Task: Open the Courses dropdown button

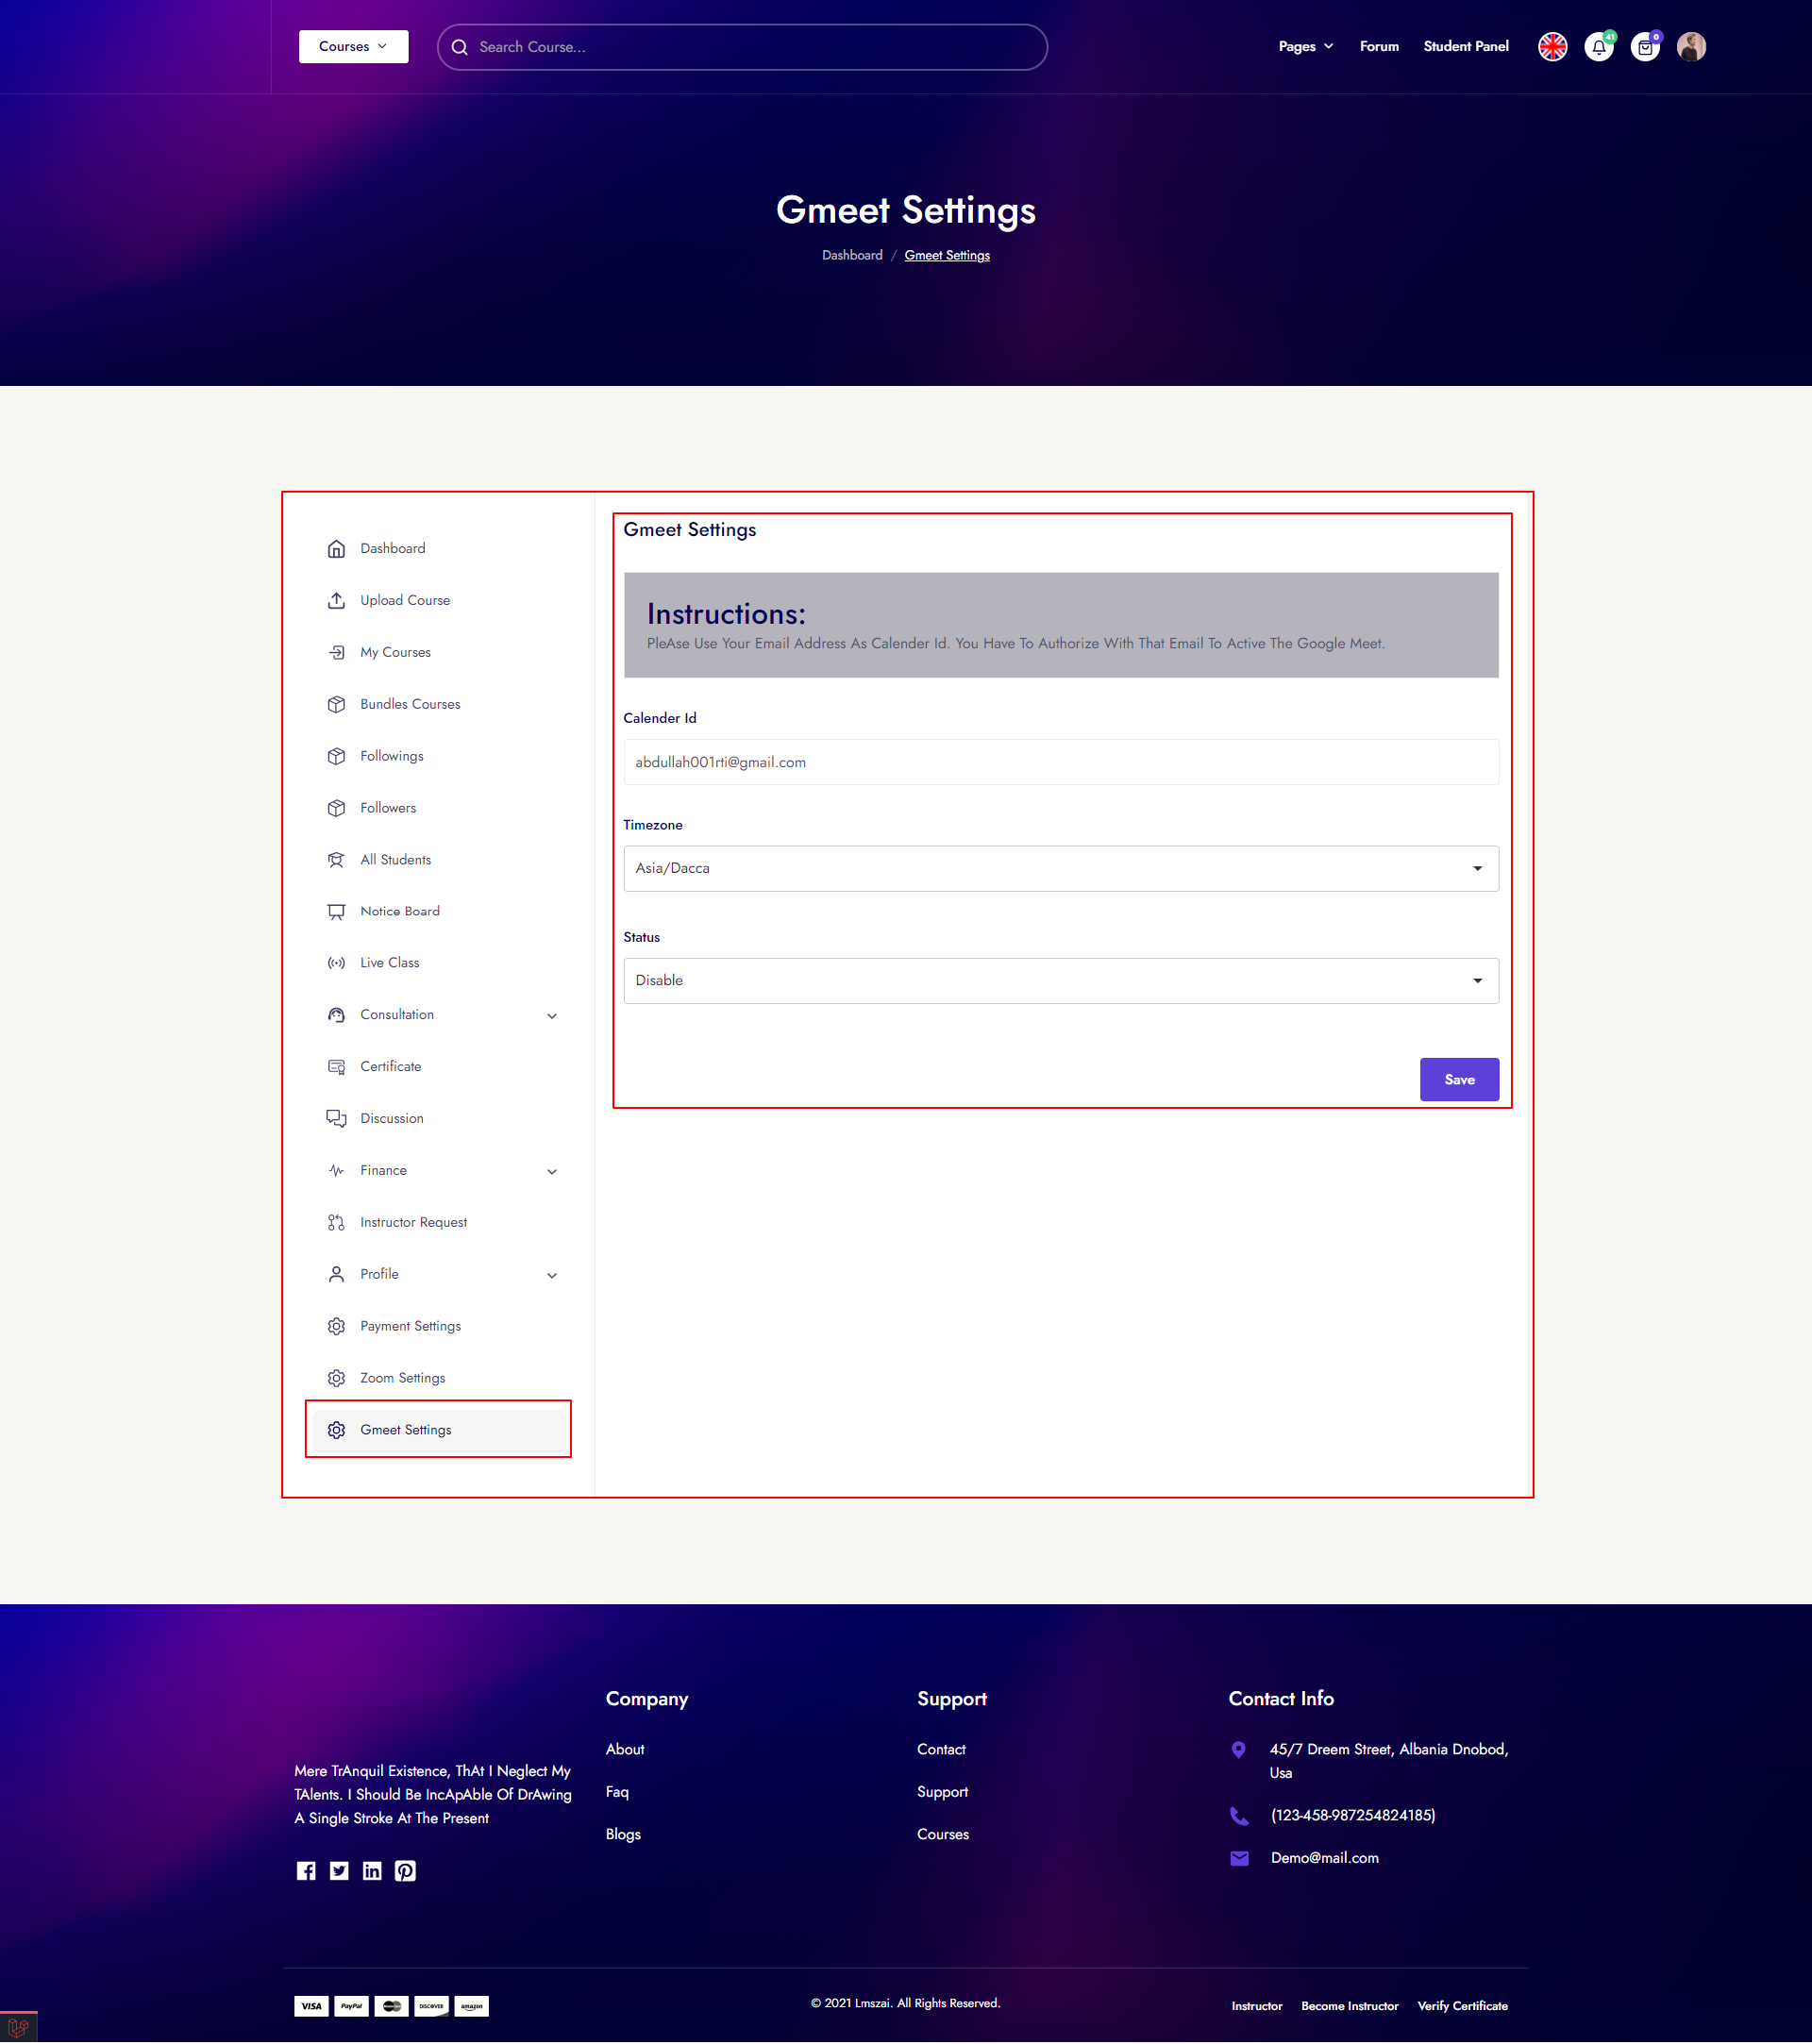Action: click(353, 47)
